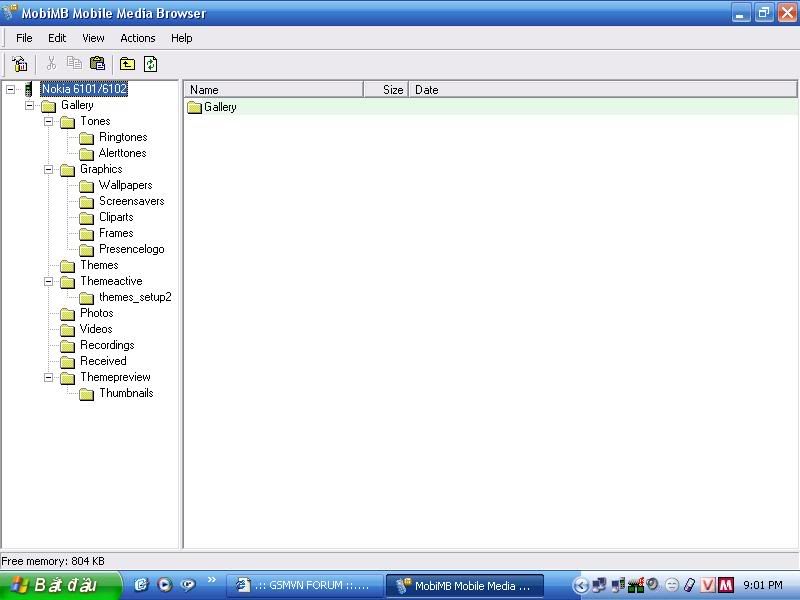This screenshot has height=600, width=800.
Task: Click the MobiMB title bar application icon
Action: (x=10, y=12)
